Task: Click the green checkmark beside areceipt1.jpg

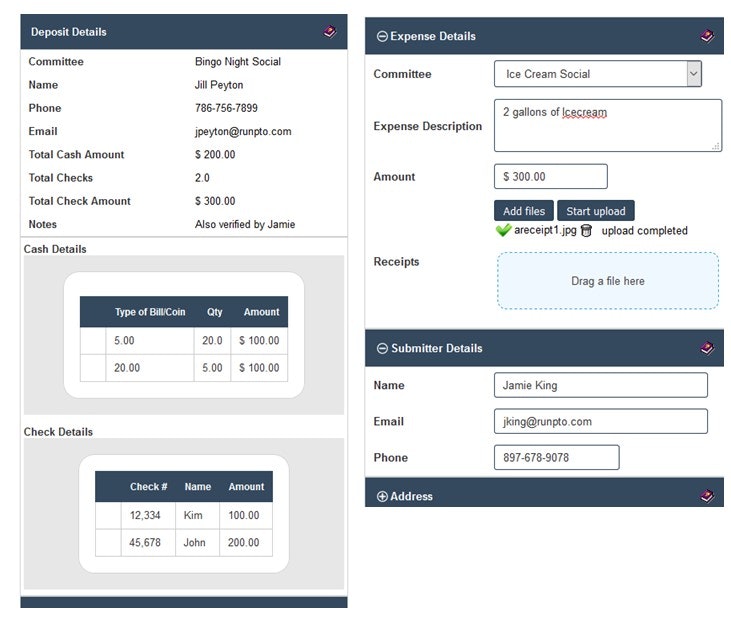Action: coord(503,230)
